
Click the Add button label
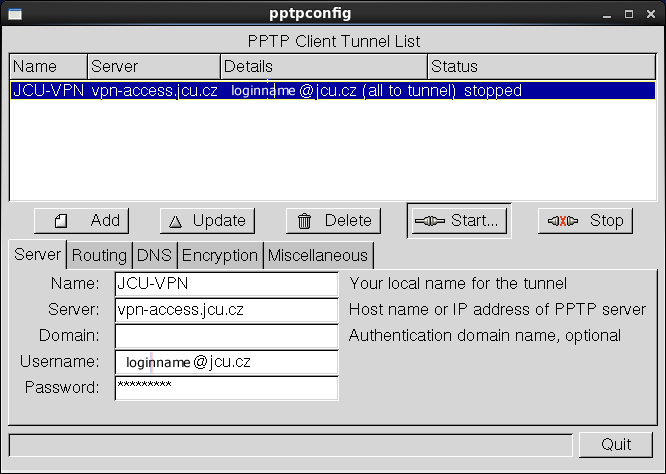click(x=105, y=221)
